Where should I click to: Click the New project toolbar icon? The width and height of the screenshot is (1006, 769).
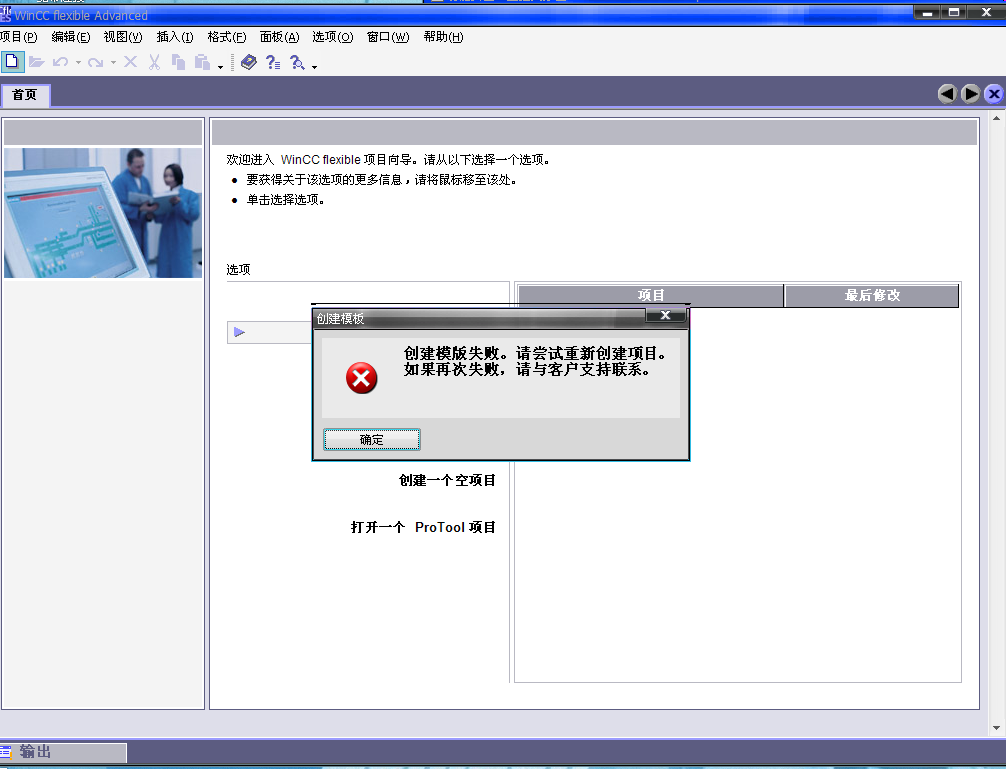point(11,62)
